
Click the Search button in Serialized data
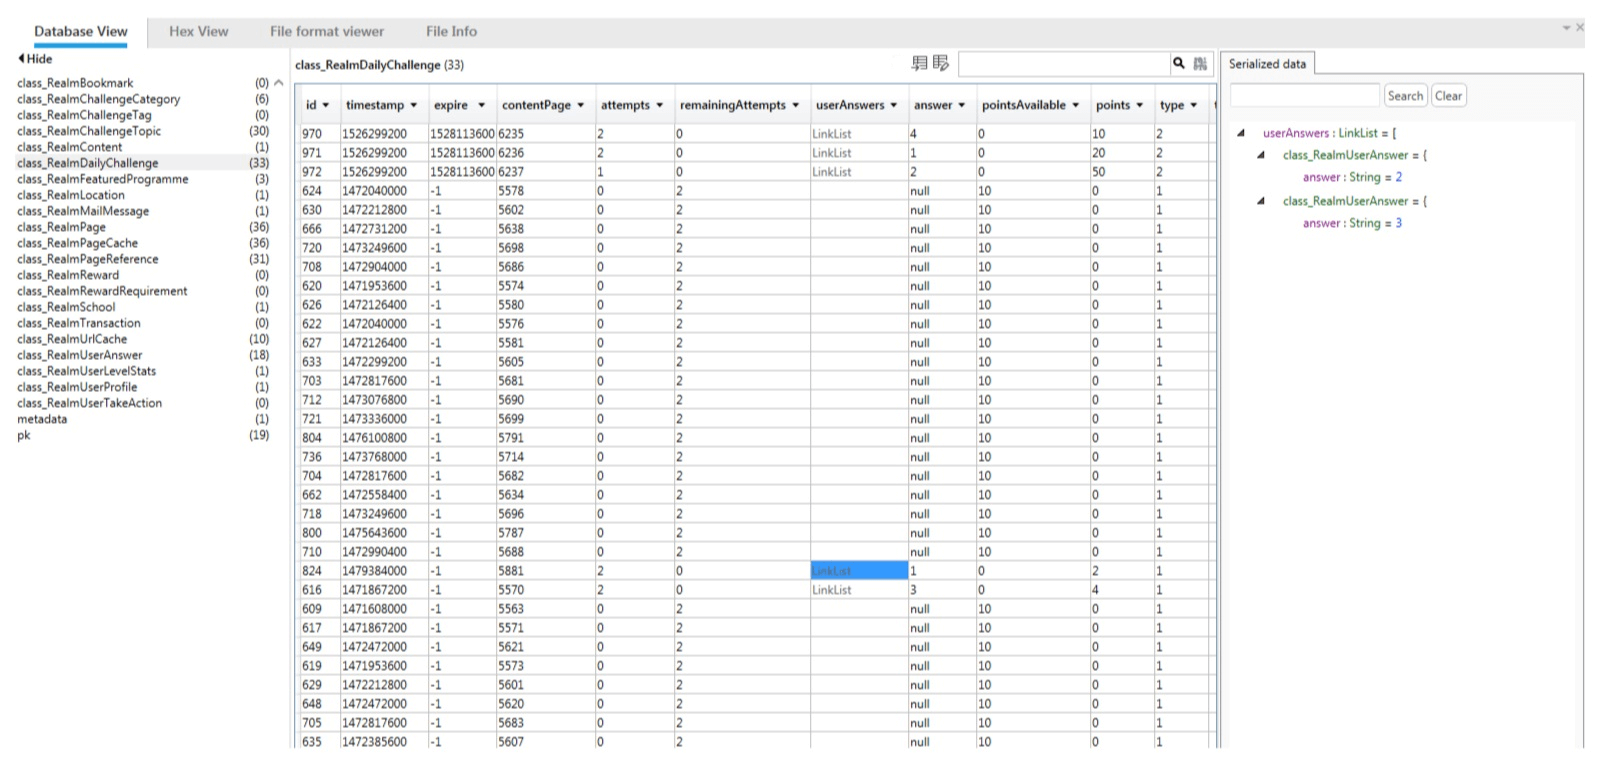pyautogui.click(x=1405, y=96)
